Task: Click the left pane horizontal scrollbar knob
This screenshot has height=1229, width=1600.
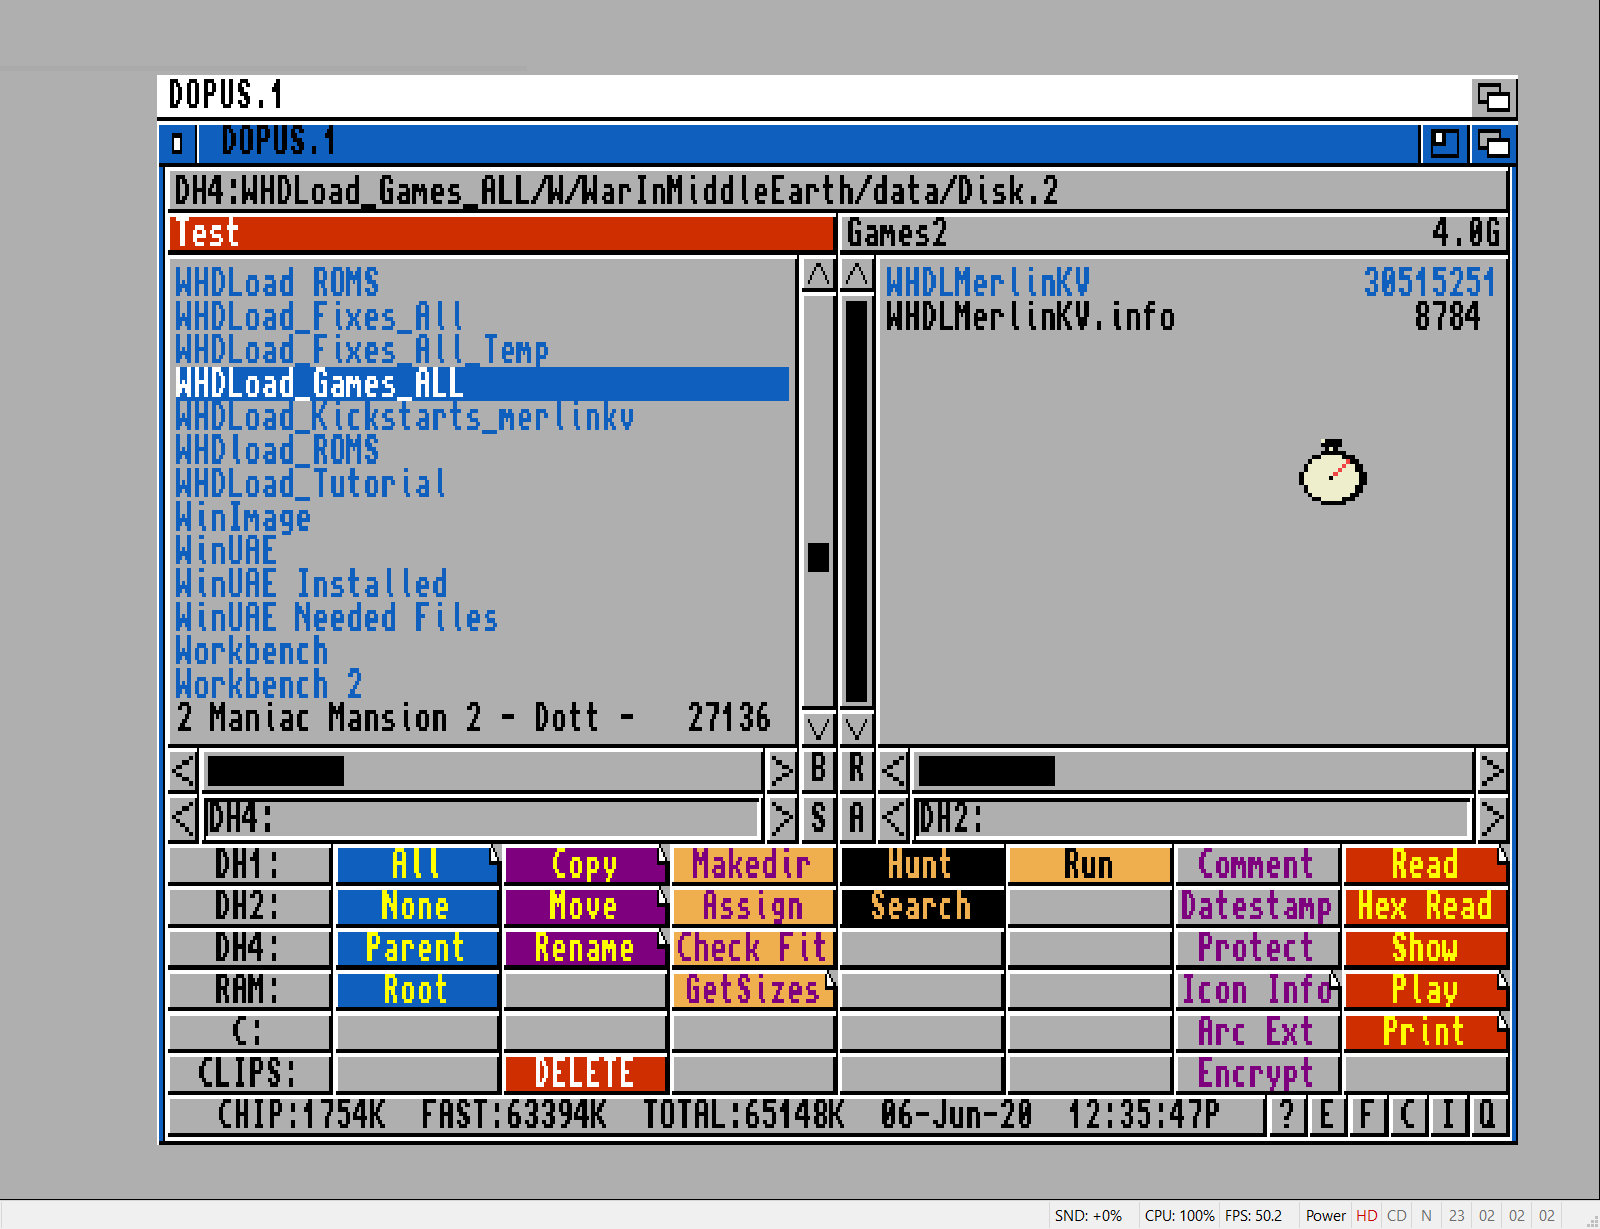Action: pyautogui.click(x=275, y=771)
